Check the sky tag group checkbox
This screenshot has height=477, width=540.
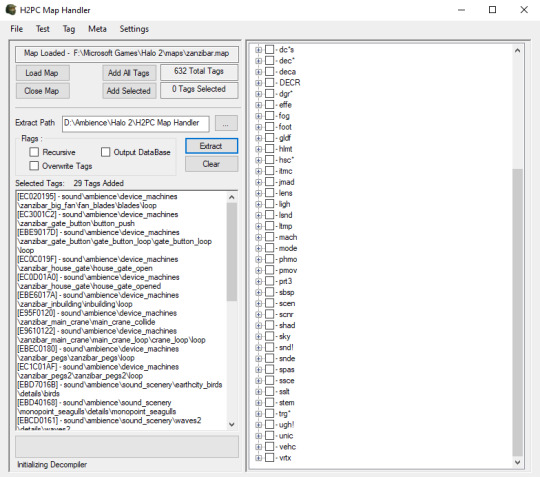[270, 336]
